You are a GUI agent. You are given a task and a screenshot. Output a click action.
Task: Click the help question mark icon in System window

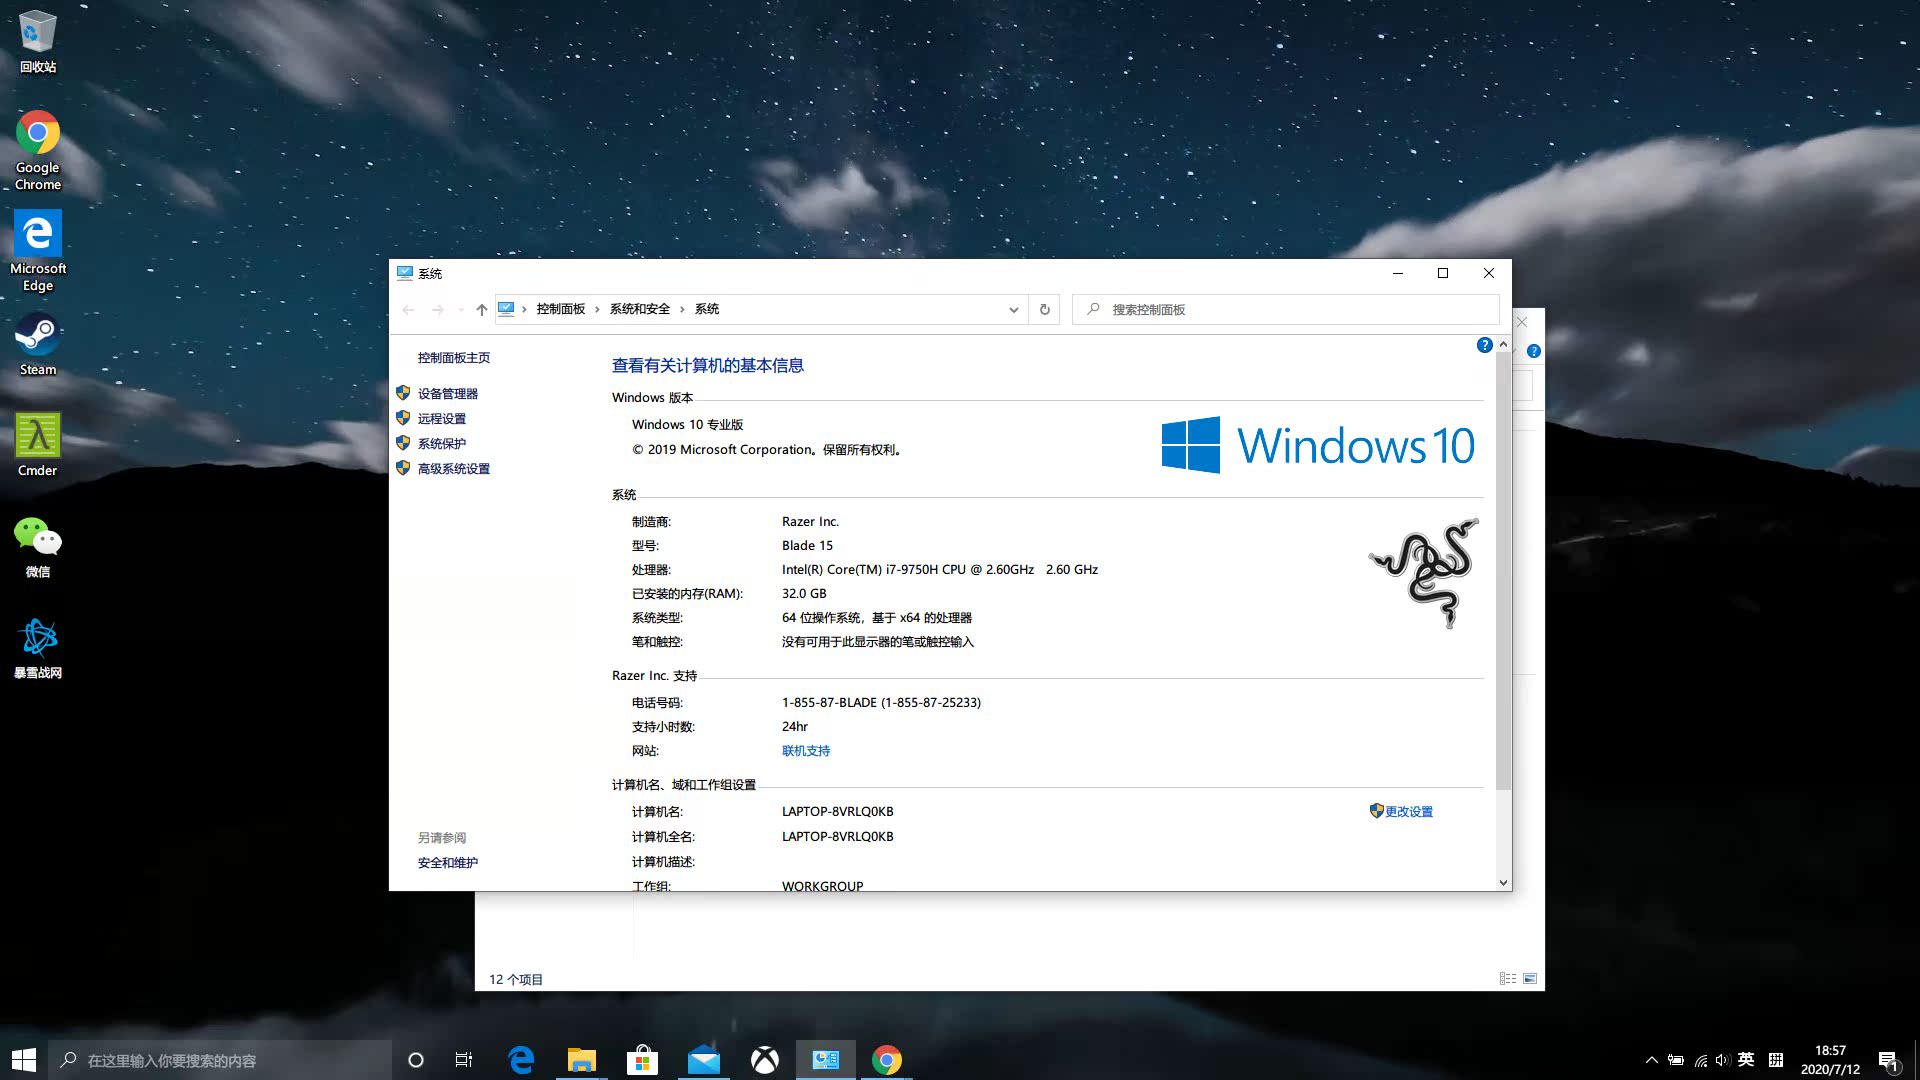[1485, 345]
